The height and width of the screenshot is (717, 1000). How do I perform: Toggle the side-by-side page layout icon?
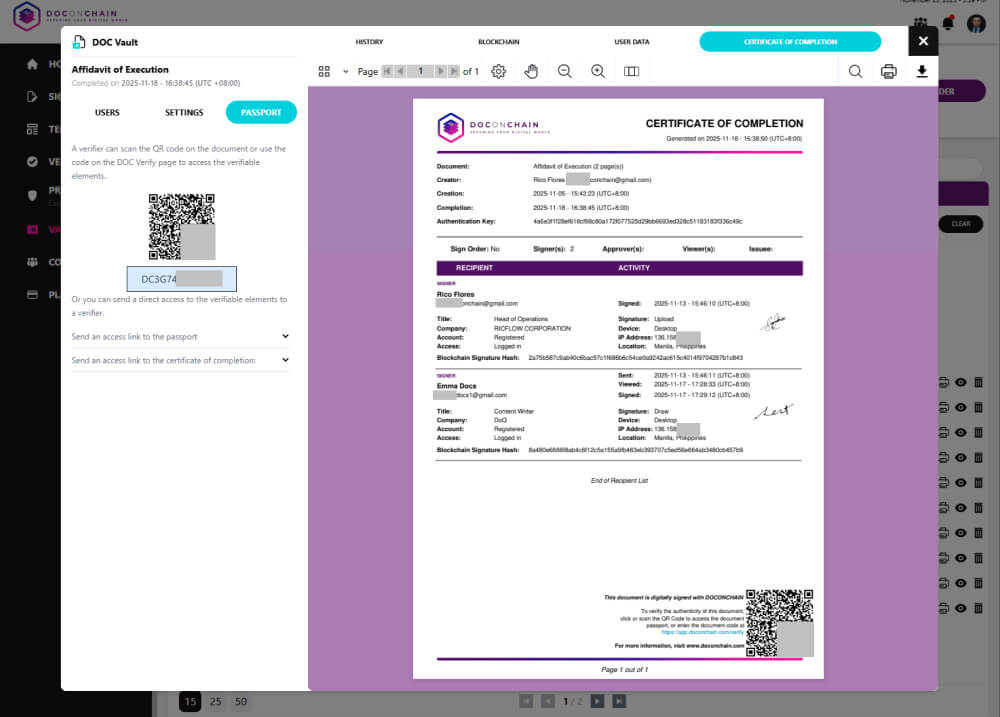click(x=631, y=71)
